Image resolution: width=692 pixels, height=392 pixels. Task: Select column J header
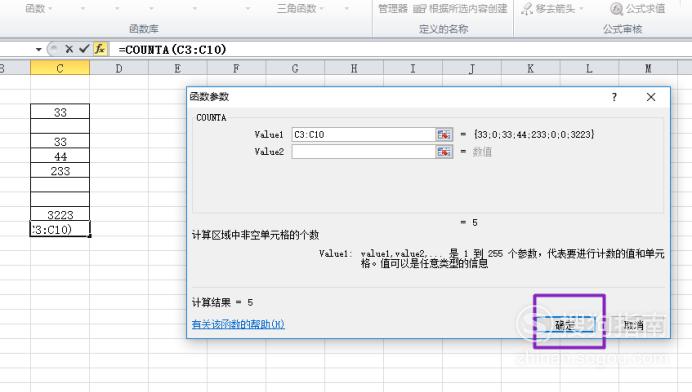[x=472, y=68]
